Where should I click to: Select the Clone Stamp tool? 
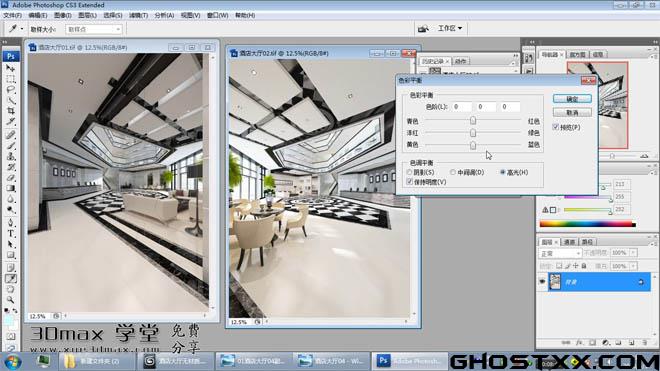click(11, 156)
